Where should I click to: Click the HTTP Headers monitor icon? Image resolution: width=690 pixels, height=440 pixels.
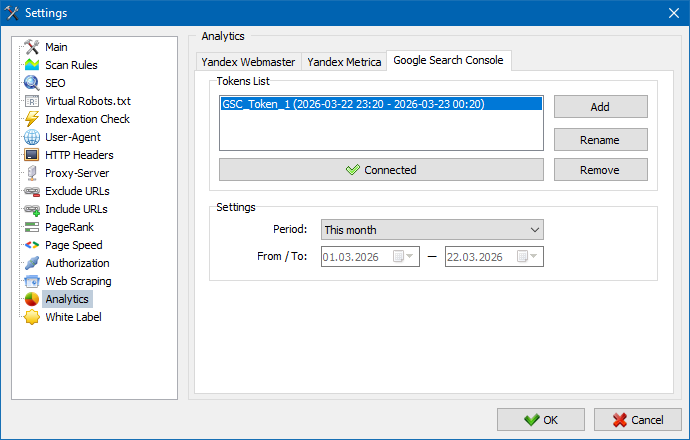(x=32, y=155)
